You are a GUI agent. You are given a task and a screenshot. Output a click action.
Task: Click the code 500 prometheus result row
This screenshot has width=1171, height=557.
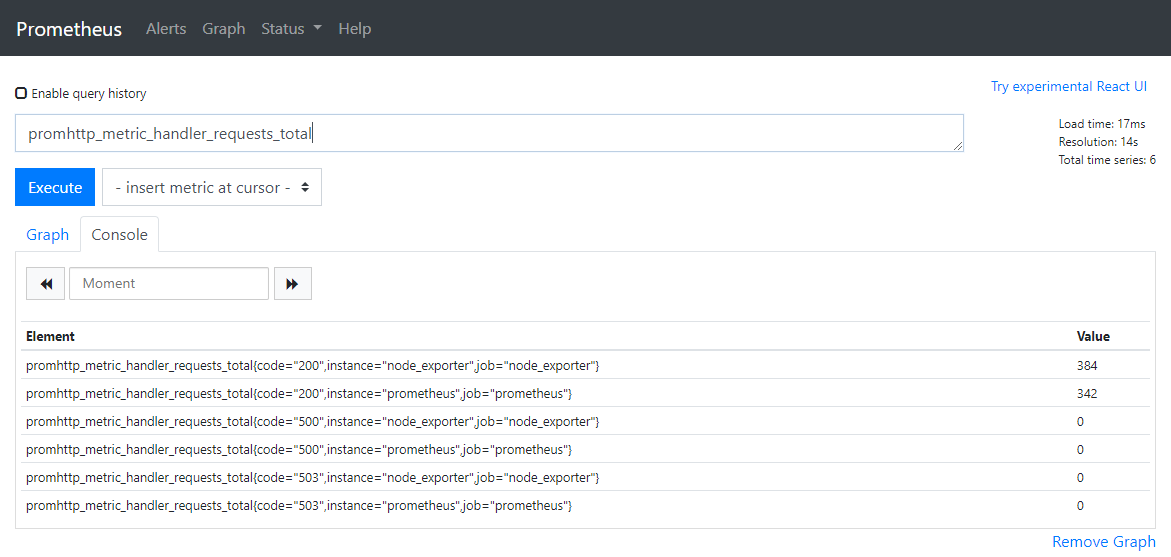[x=299, y=450]
